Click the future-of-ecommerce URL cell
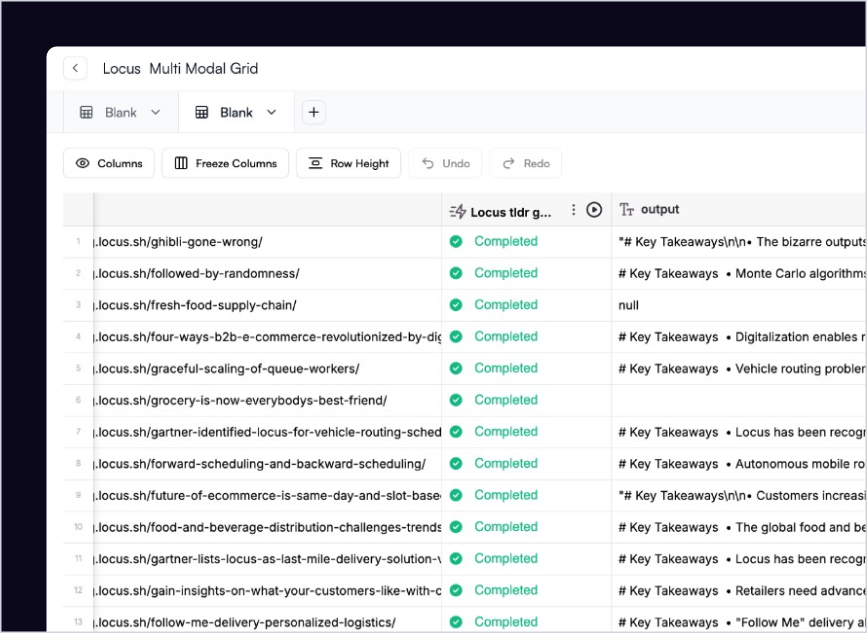Viewport: 867px width, 633px height. pyautogui.click(x=268, y=495)
